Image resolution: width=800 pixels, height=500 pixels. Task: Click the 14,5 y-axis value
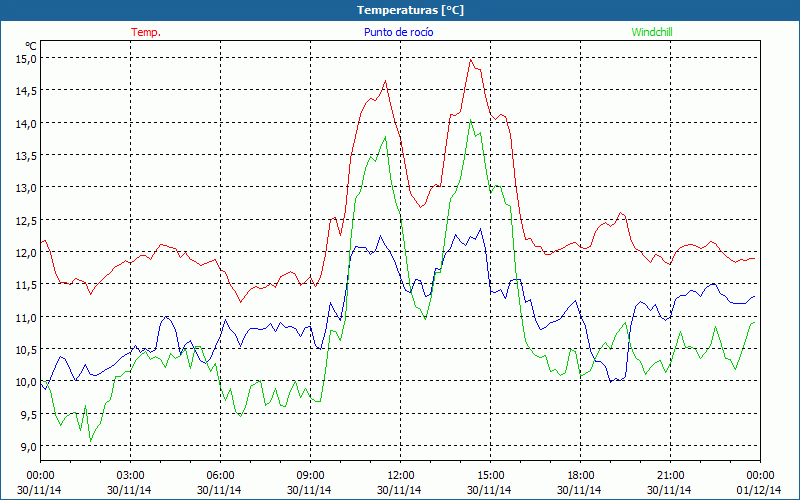27,90
